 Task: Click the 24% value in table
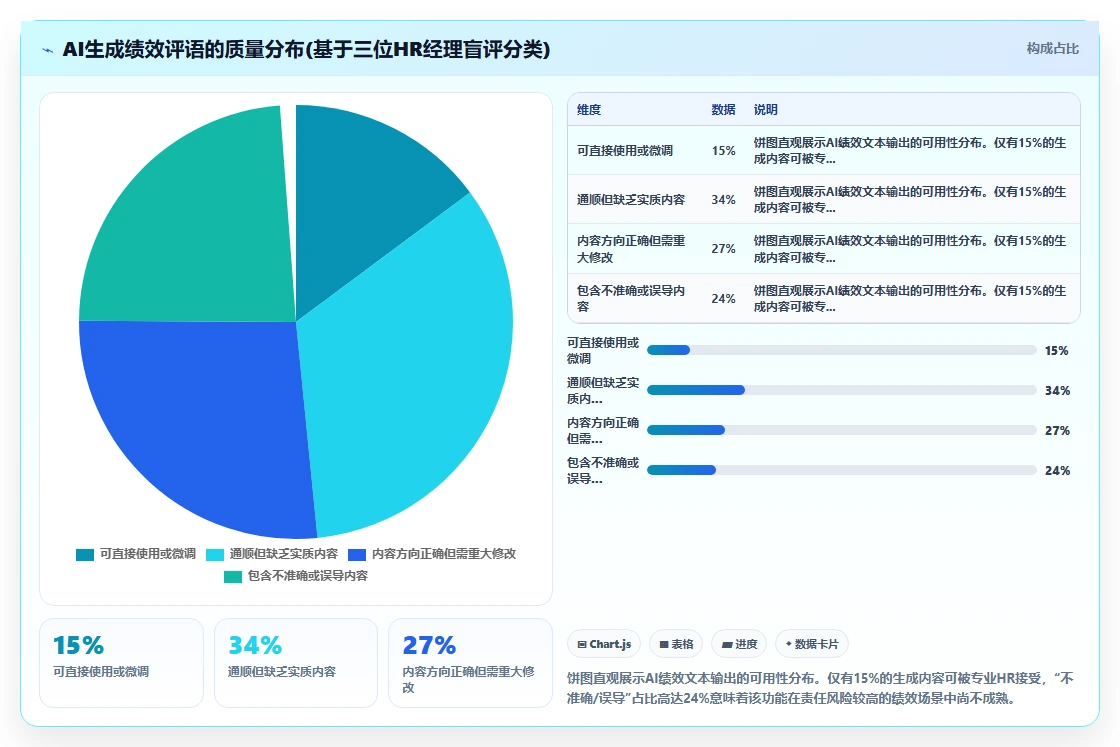point(724,299)
